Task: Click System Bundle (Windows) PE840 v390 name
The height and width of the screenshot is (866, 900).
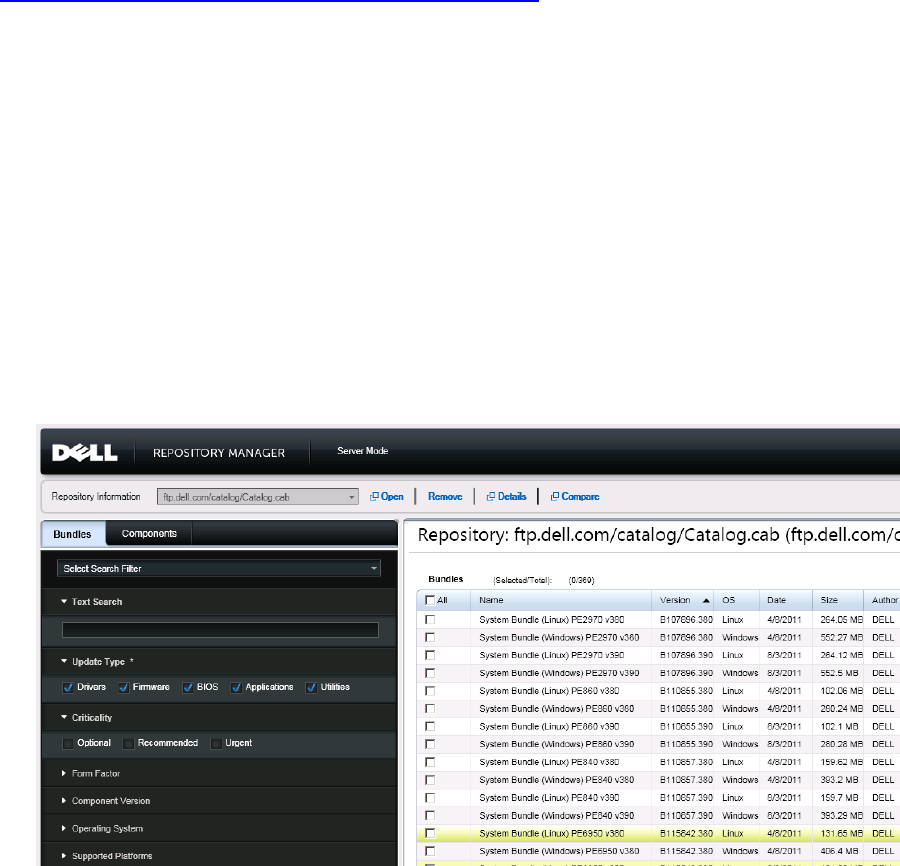Action: coord(557,815)
